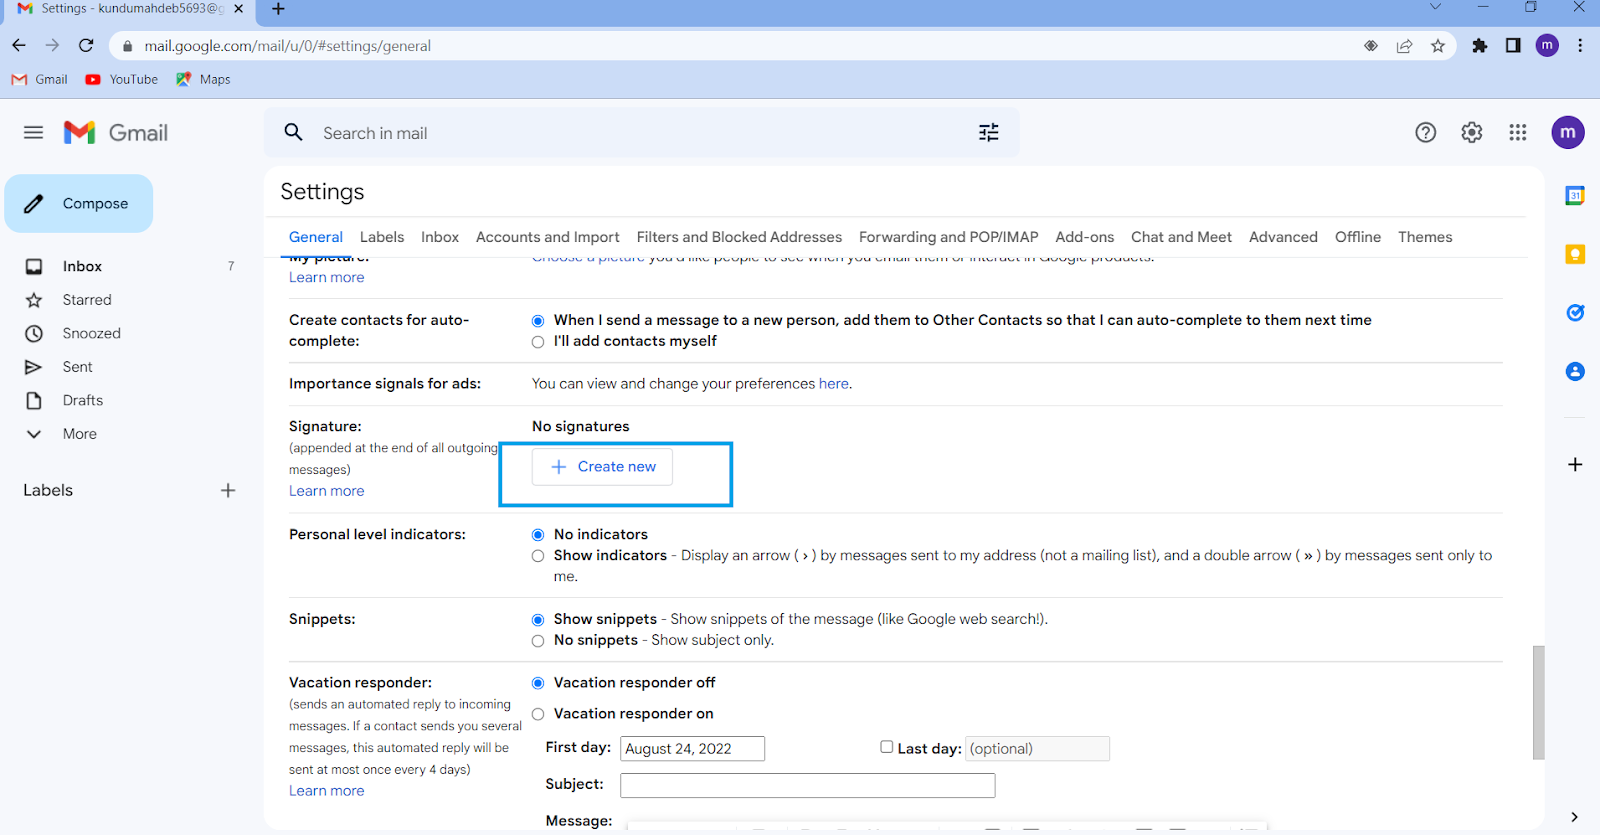Open the Support help icon
The width and height of the screenshot is (1600, 835).
click(x=1426, y=132)
